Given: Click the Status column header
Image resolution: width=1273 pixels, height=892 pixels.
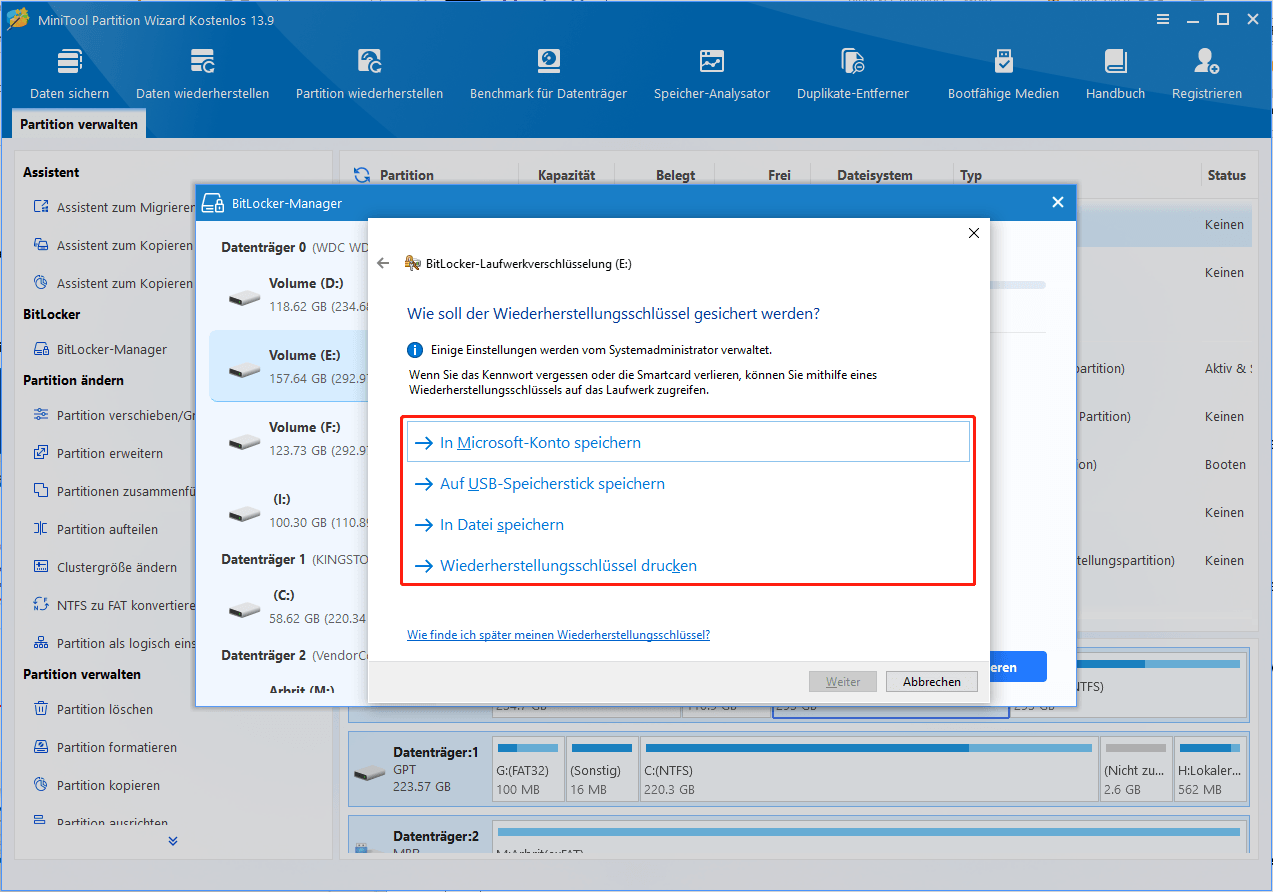Looking at the screenshot, I should pos(1226,175).
